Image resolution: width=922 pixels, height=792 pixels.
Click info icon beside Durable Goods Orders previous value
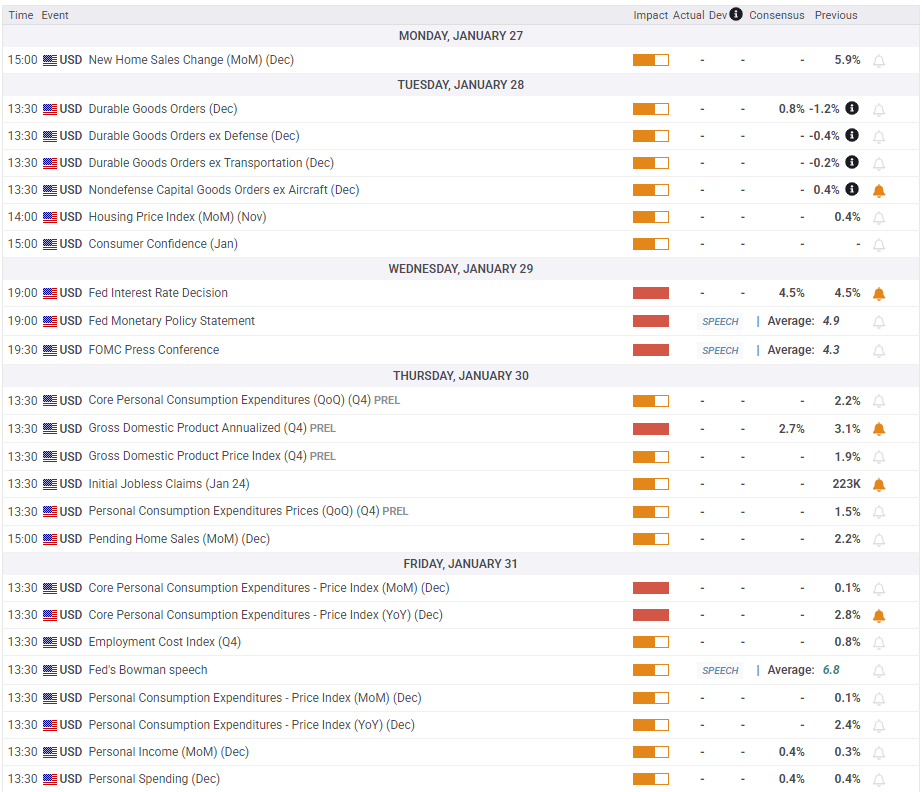pos(851,108)
